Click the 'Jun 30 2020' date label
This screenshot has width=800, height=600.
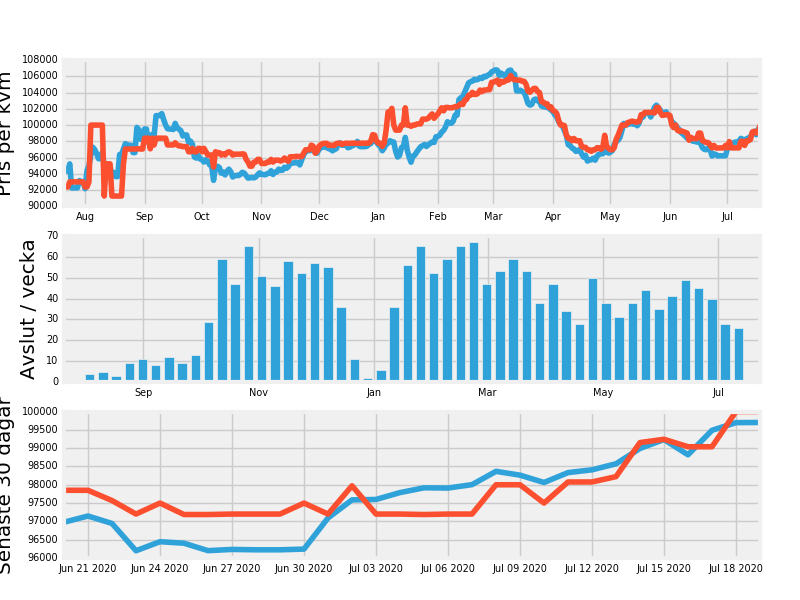[304, 568]
